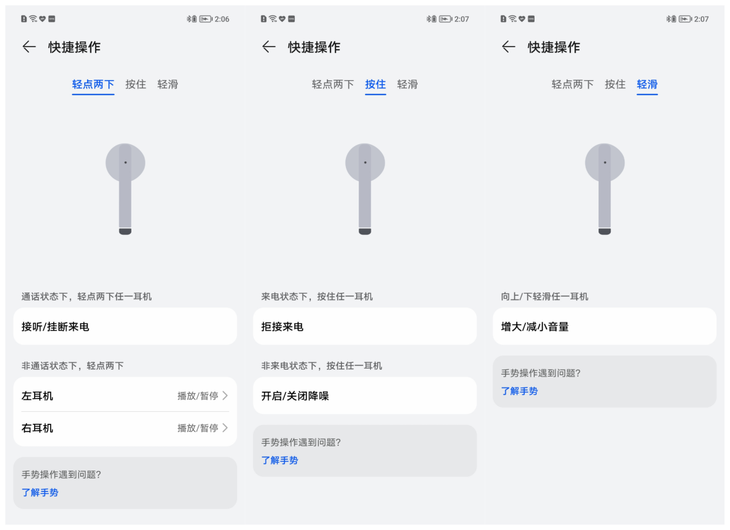This screenshot has width=730, height=530.
Task: Expand chevron next to 左耳机 播放/暂停
Action: 225,396
